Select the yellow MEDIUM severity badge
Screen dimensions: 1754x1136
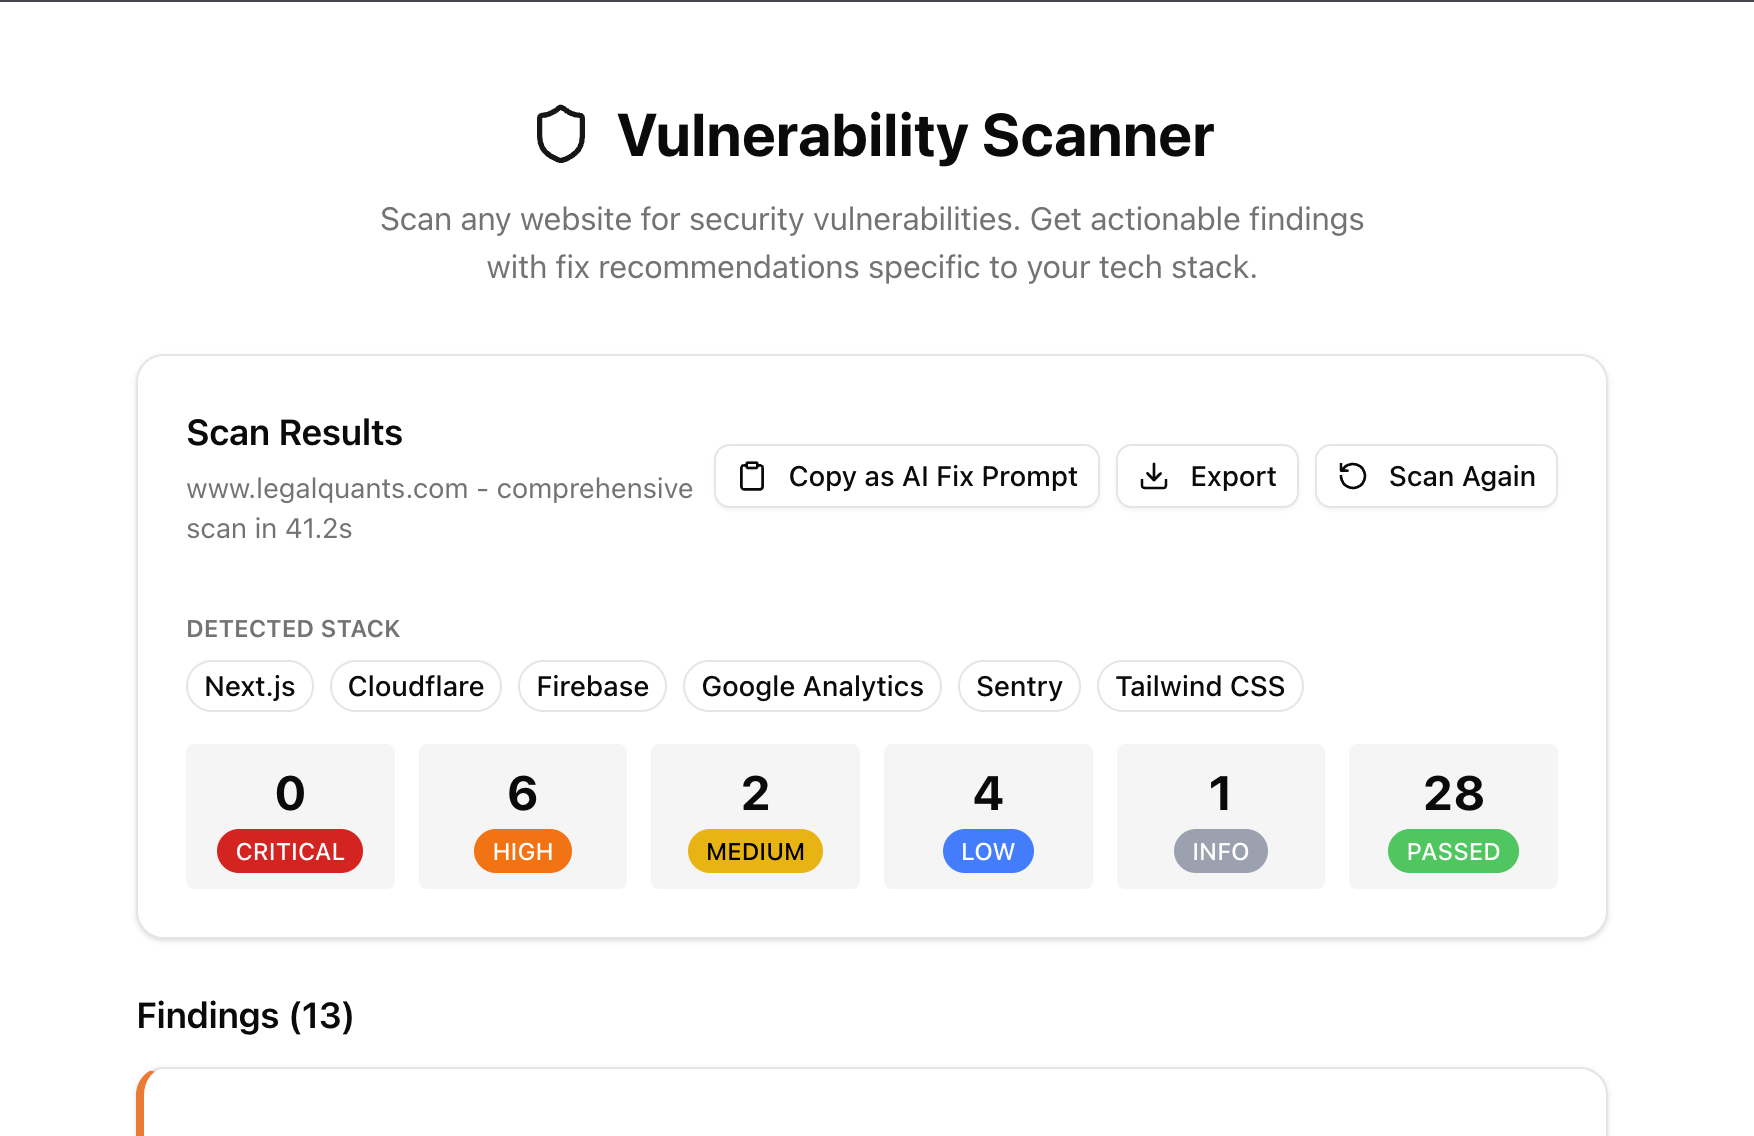tap(755, 851)
